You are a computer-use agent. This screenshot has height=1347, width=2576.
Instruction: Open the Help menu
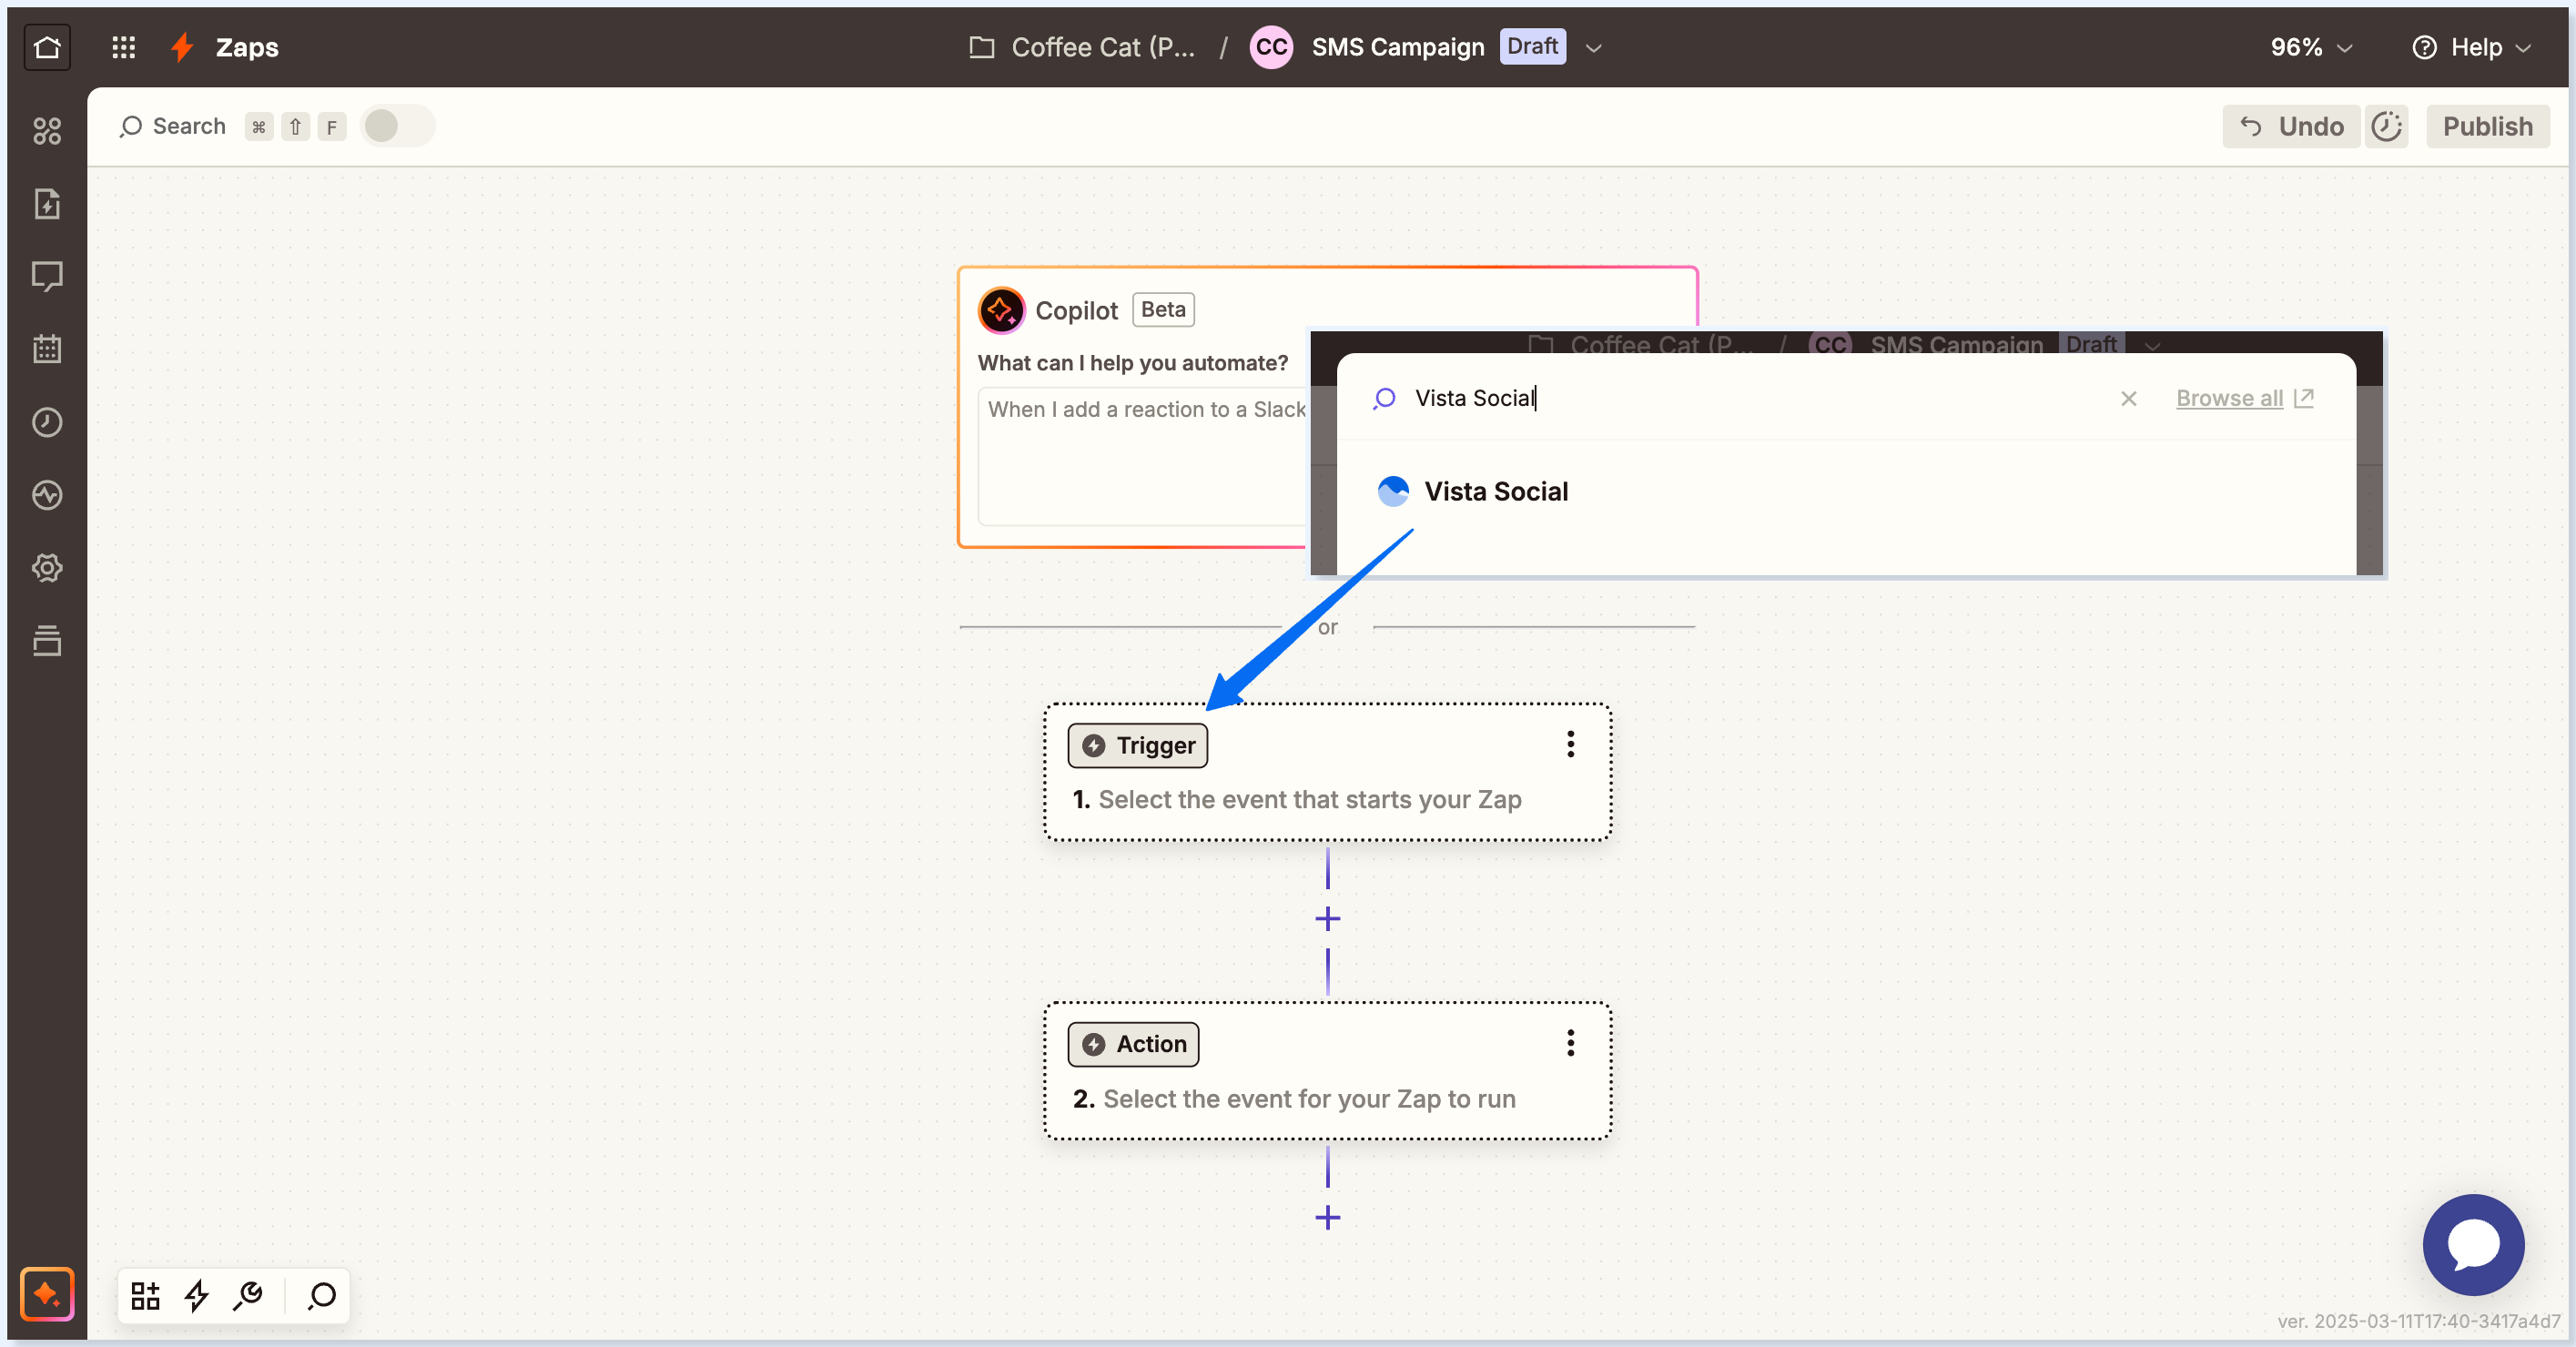pos(2473,47)
